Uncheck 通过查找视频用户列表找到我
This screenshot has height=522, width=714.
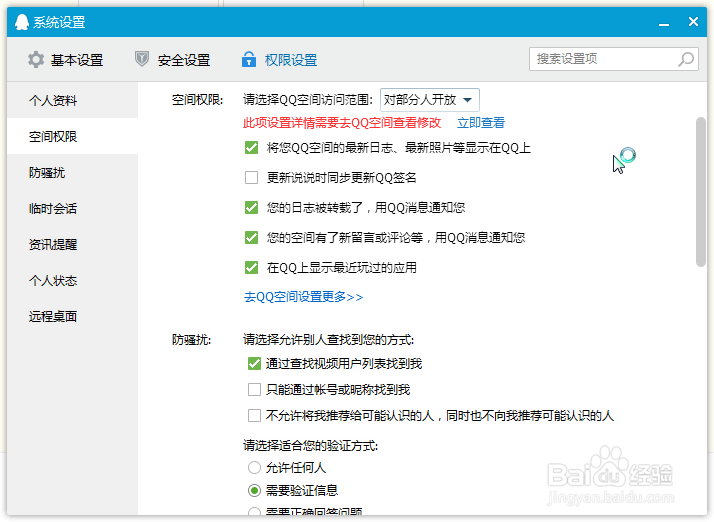(254, 363)
